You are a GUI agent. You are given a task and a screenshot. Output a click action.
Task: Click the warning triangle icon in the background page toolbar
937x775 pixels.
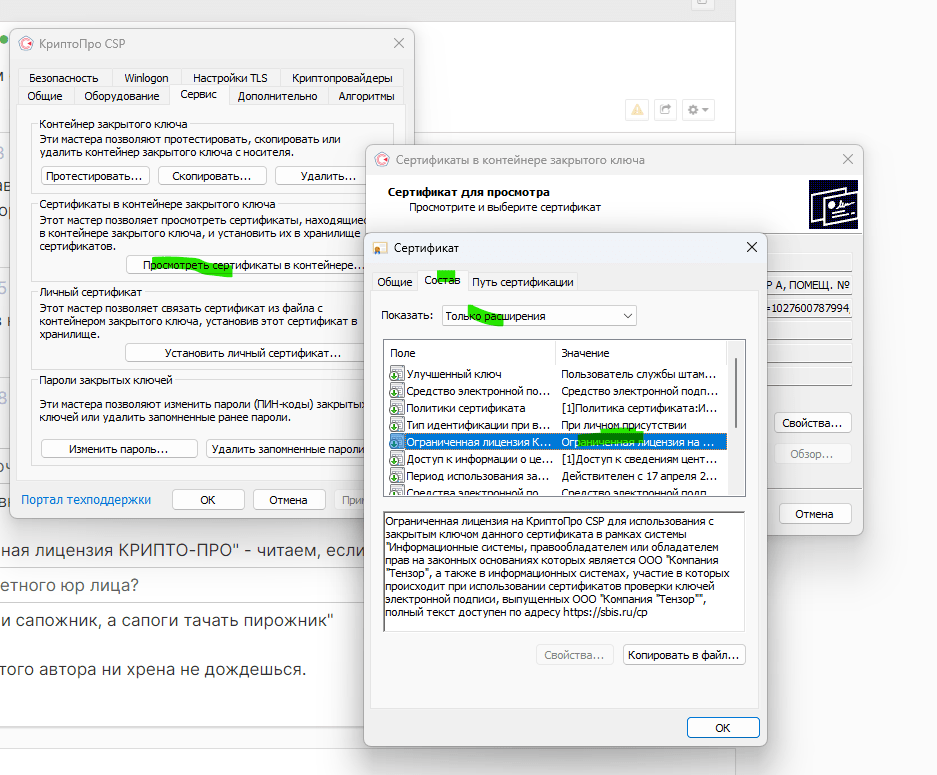point(637,109)
